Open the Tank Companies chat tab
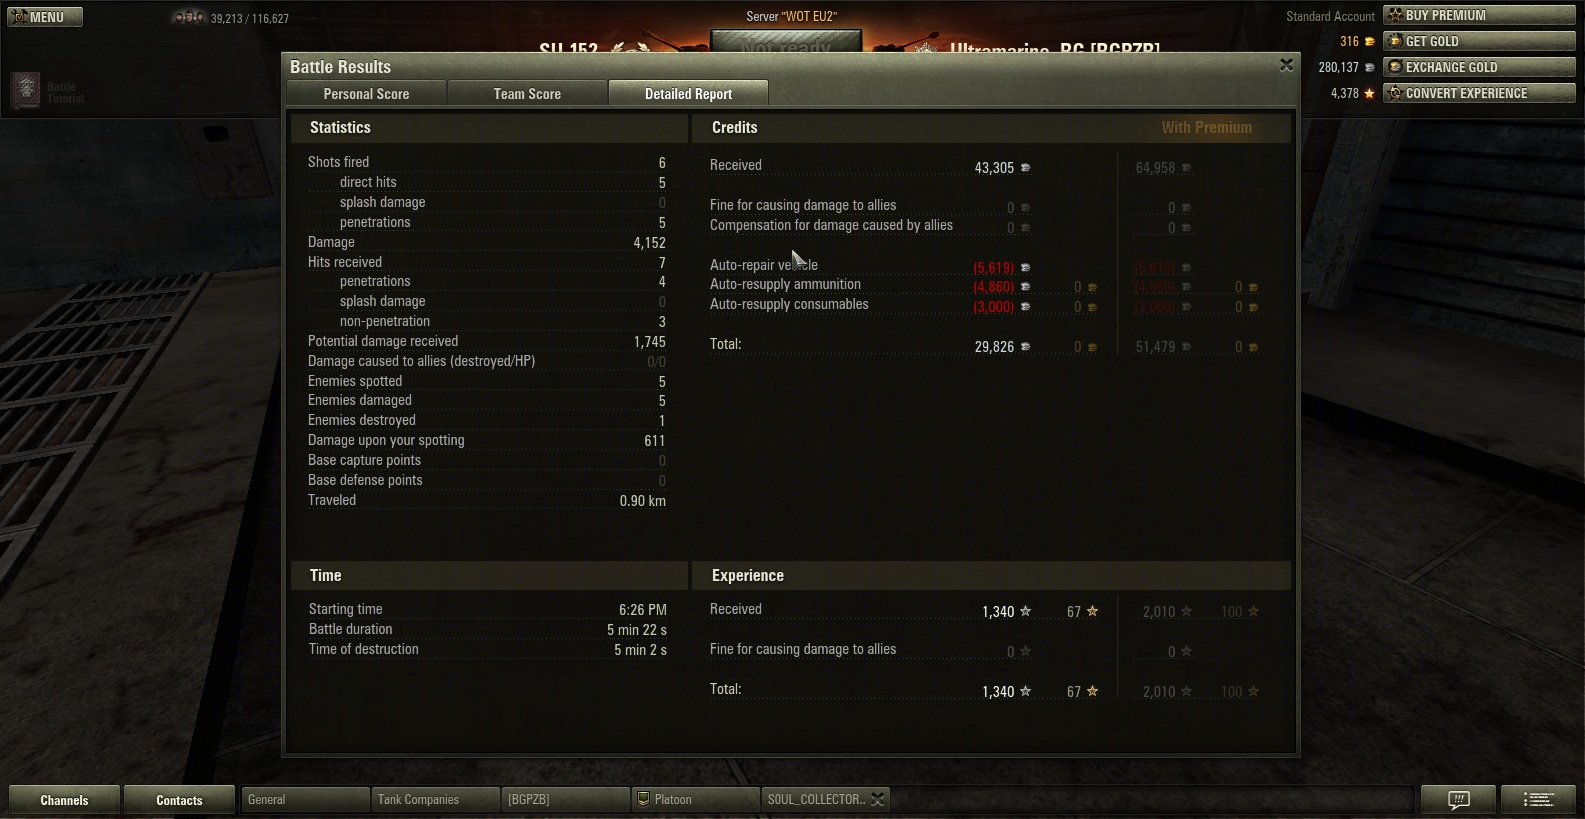 [436, 799]
